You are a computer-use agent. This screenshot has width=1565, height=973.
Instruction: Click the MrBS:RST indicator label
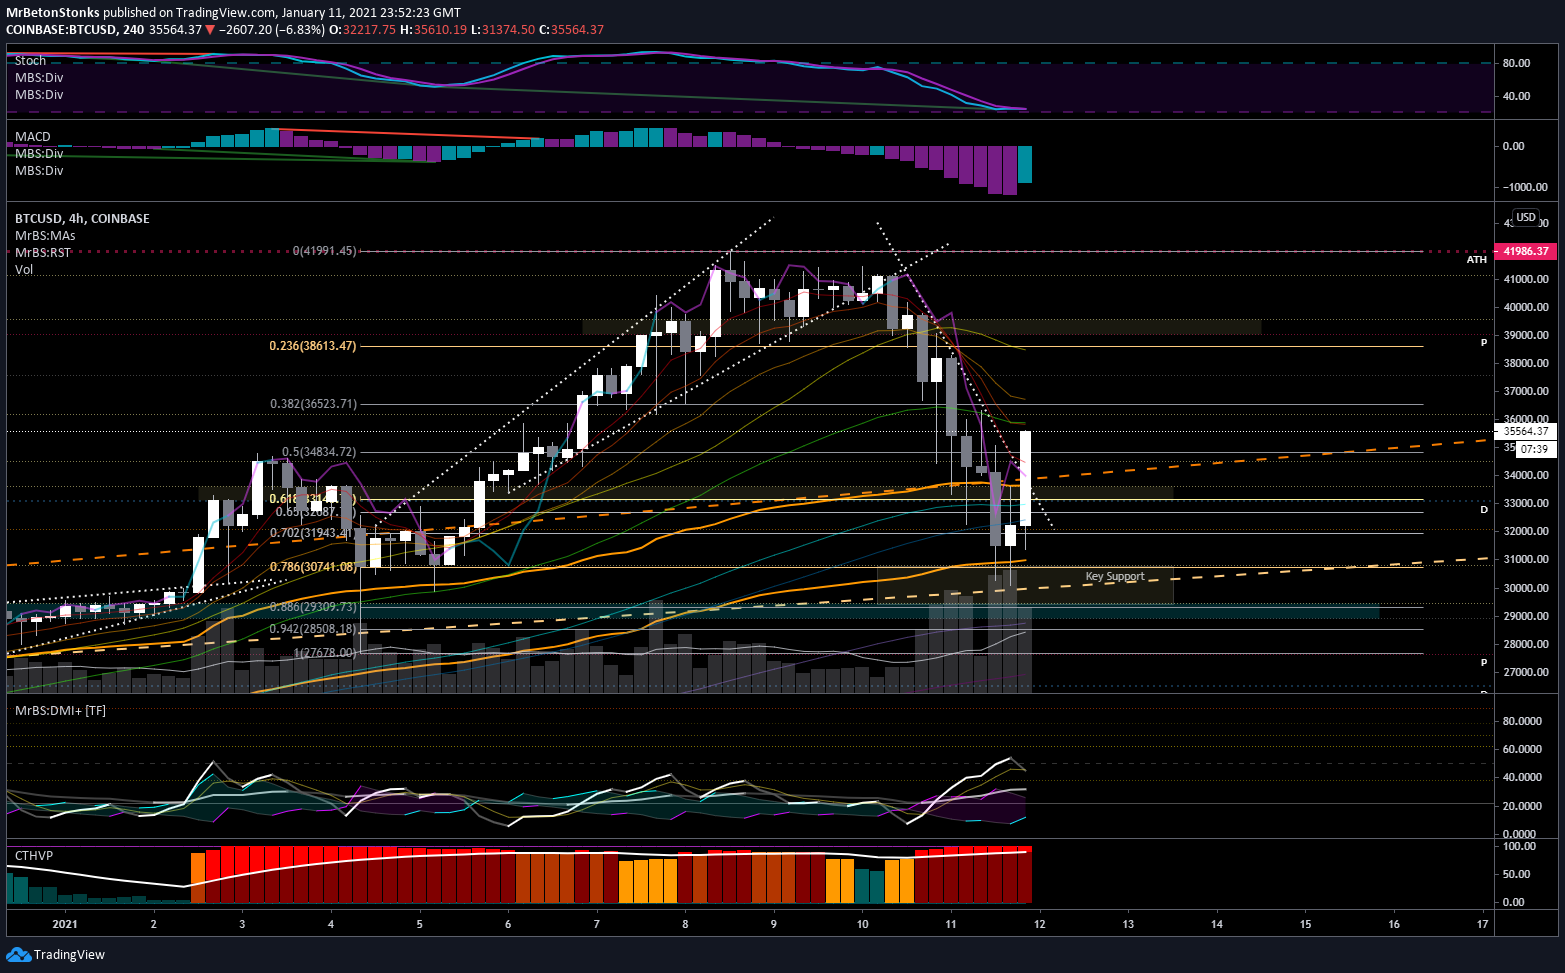tap(43, 252)
